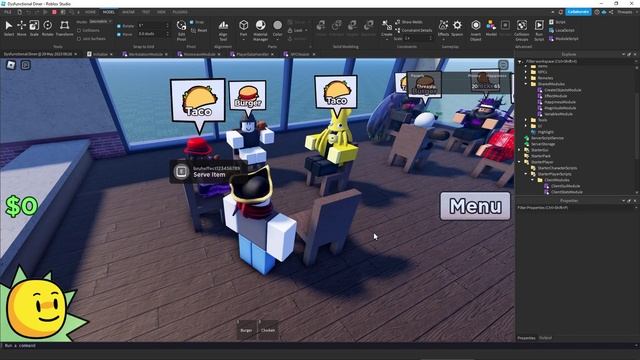Image resolution: width=640 pixels, height=360 pixels.
Task: Expand the Tools folder in Explorer
Action: tap(527, 120)
